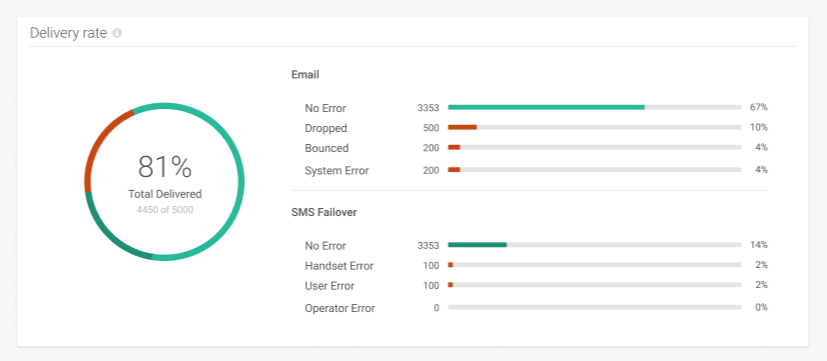Click the Dropped row label

326,128
